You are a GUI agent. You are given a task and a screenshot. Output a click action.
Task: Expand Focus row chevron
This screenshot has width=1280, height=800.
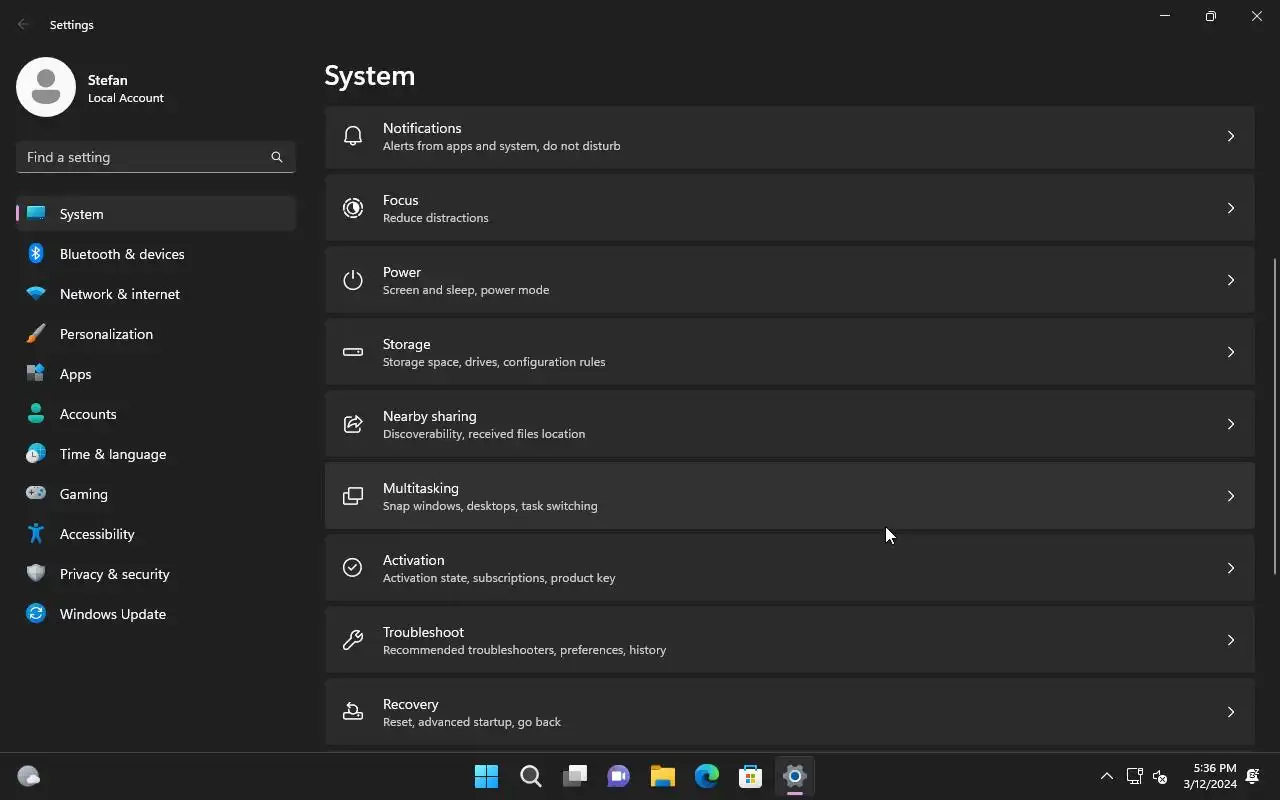1231,208
